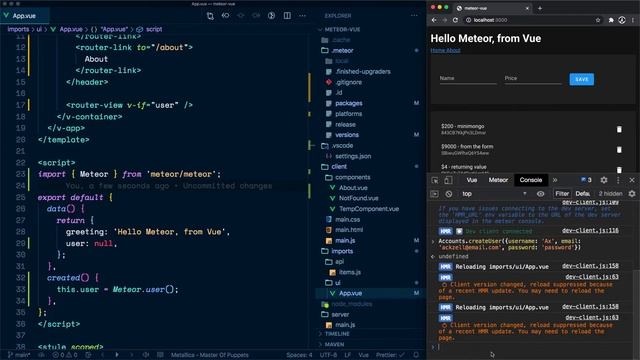The width and height of the screenshot is (640, 360).
Task: Collapse the imports folder in explorer
Action: point(342,251)
